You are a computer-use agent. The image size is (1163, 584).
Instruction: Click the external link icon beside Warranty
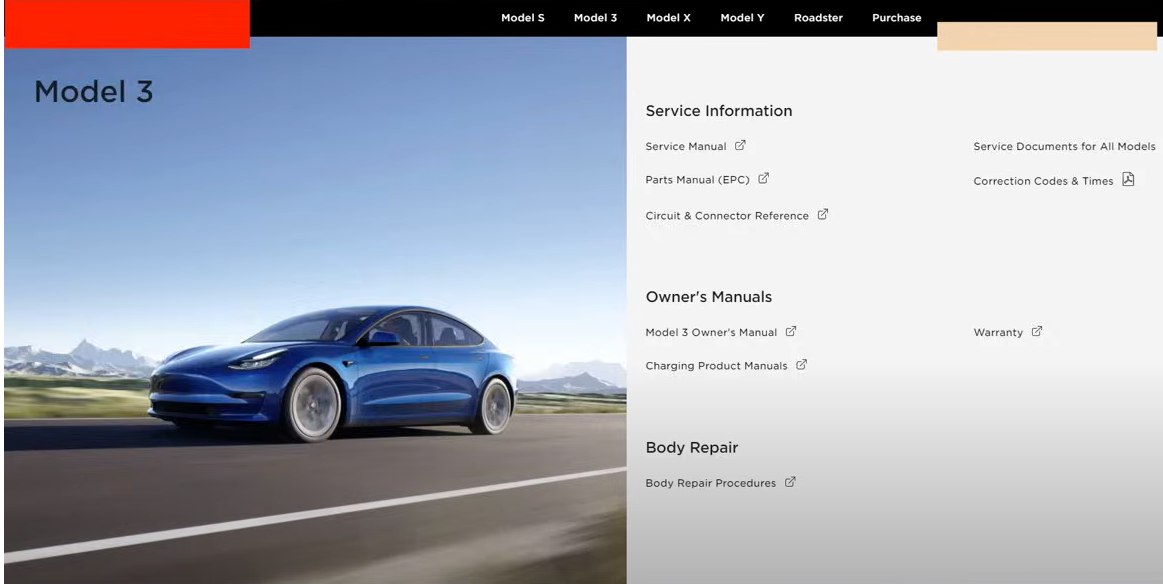[x=1037, y=331]
